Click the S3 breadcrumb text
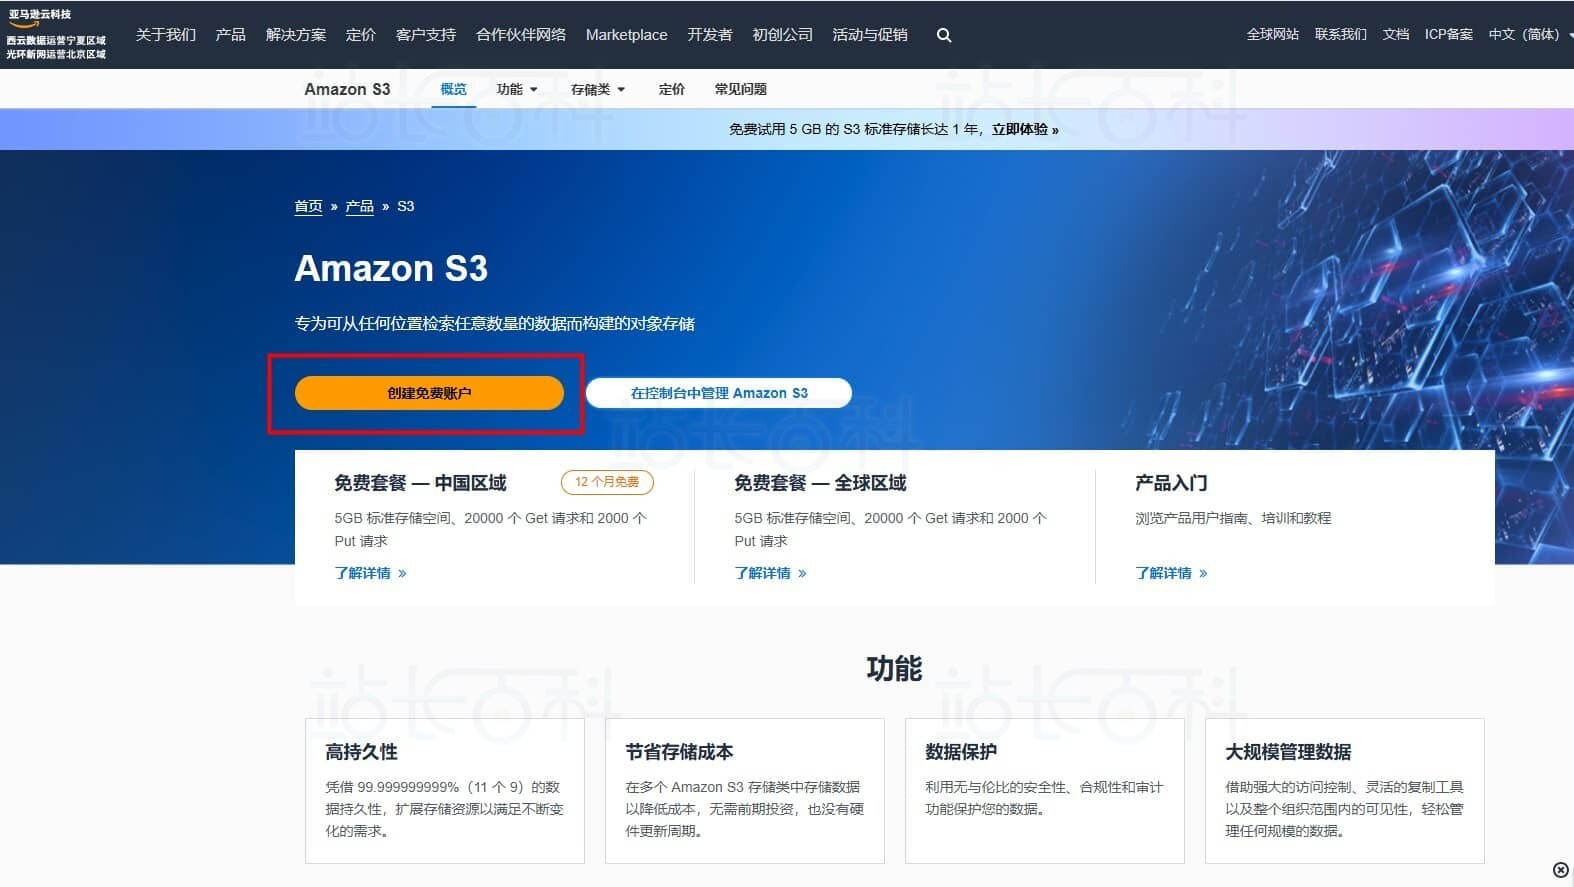Image resolution: width=1574 pixels, height=887 pixels. [x=405, y=206]
